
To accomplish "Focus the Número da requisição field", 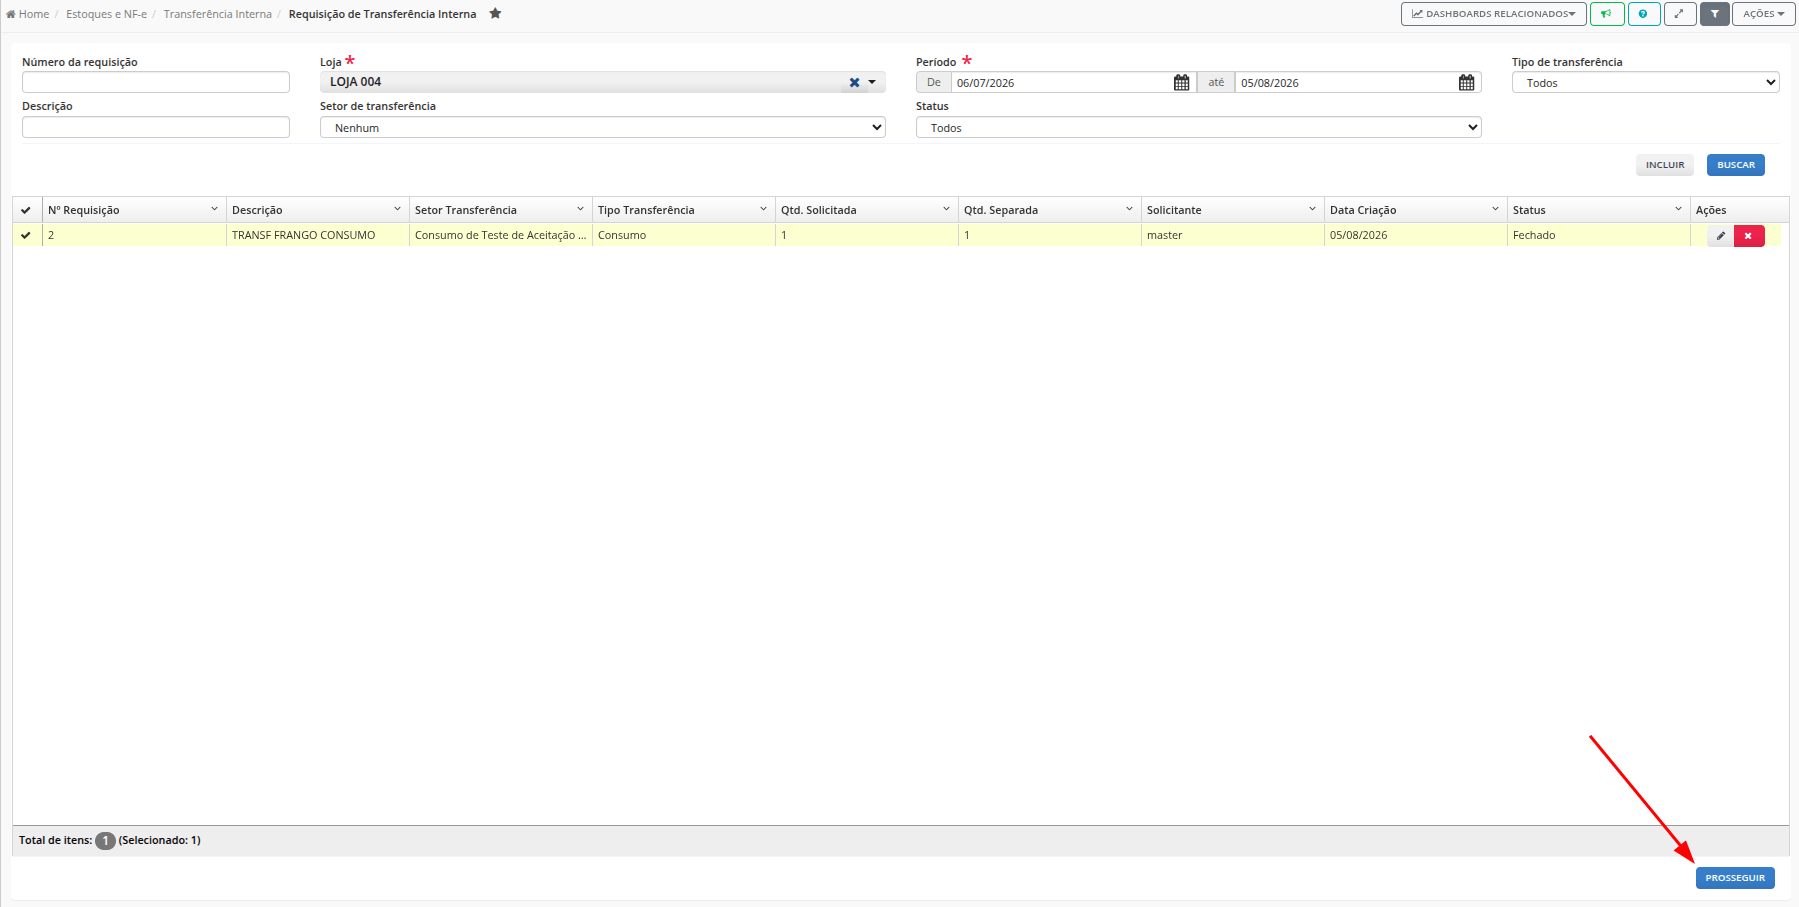I will pyautogui.click(x=156, y=82).
